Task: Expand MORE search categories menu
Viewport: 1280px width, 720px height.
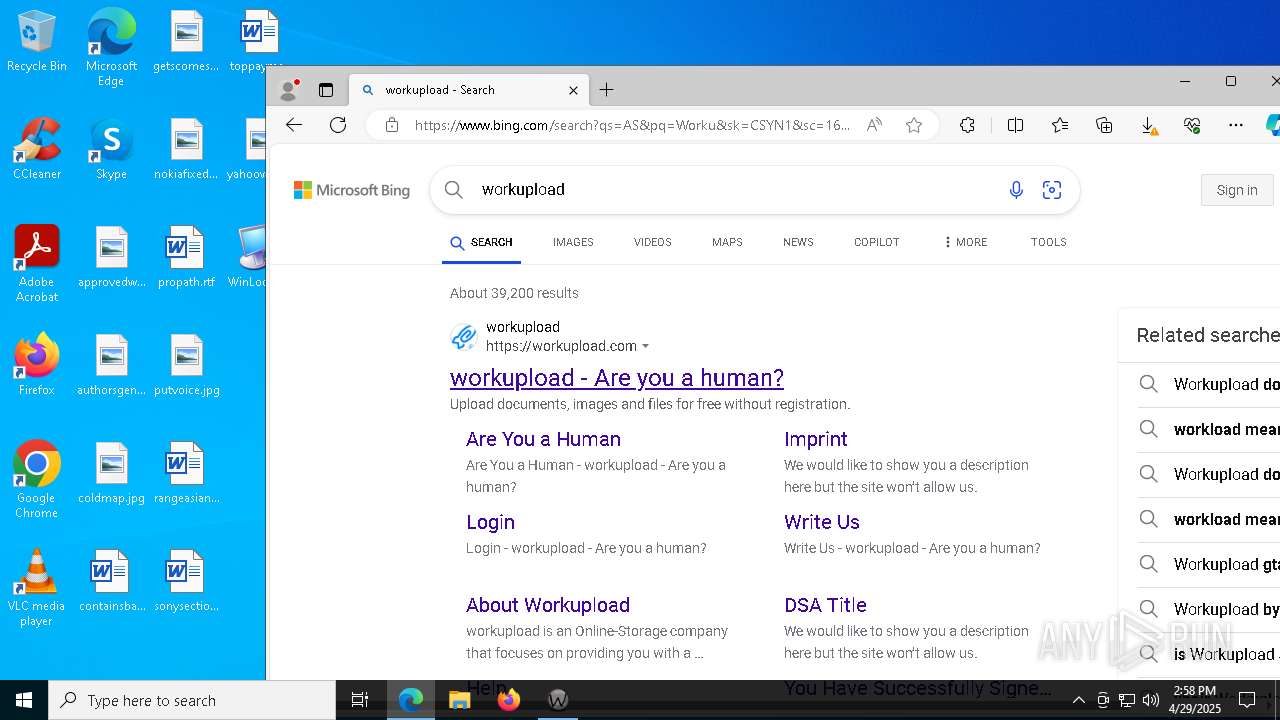Action: coord(965,242)
